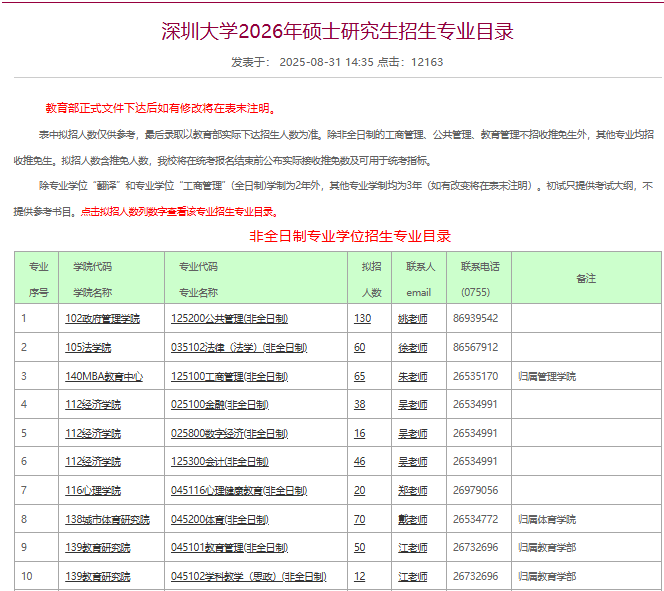Image resolution: width=664 pixels, height=591 pixels.
Task: Open the 102政府管理学院 college link
Action: [x=102, y=318]
